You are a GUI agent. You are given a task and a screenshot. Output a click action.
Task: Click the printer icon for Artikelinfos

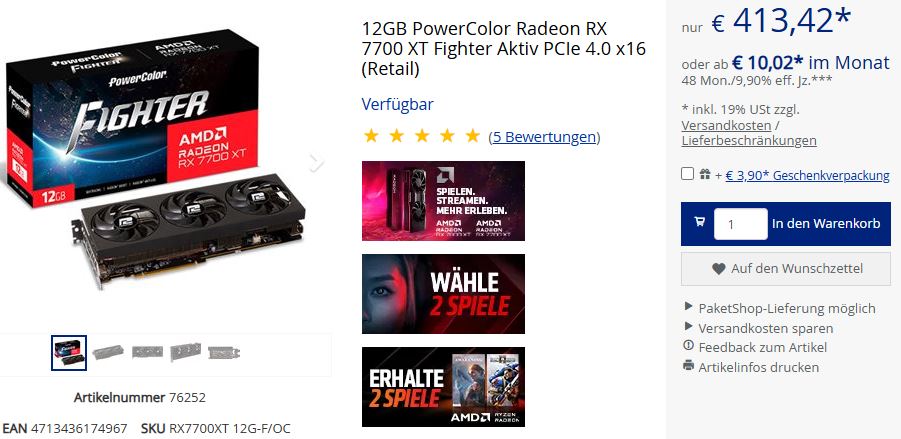point(688,365)
